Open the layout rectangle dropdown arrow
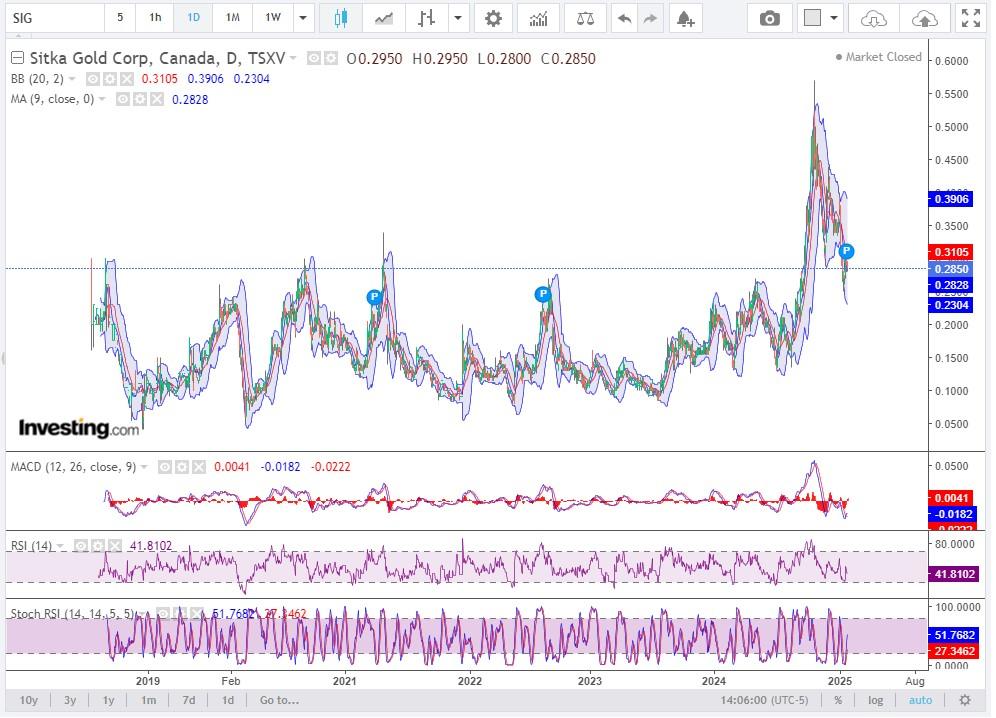This screenshot has width=996, height=718. coord(834,18)
